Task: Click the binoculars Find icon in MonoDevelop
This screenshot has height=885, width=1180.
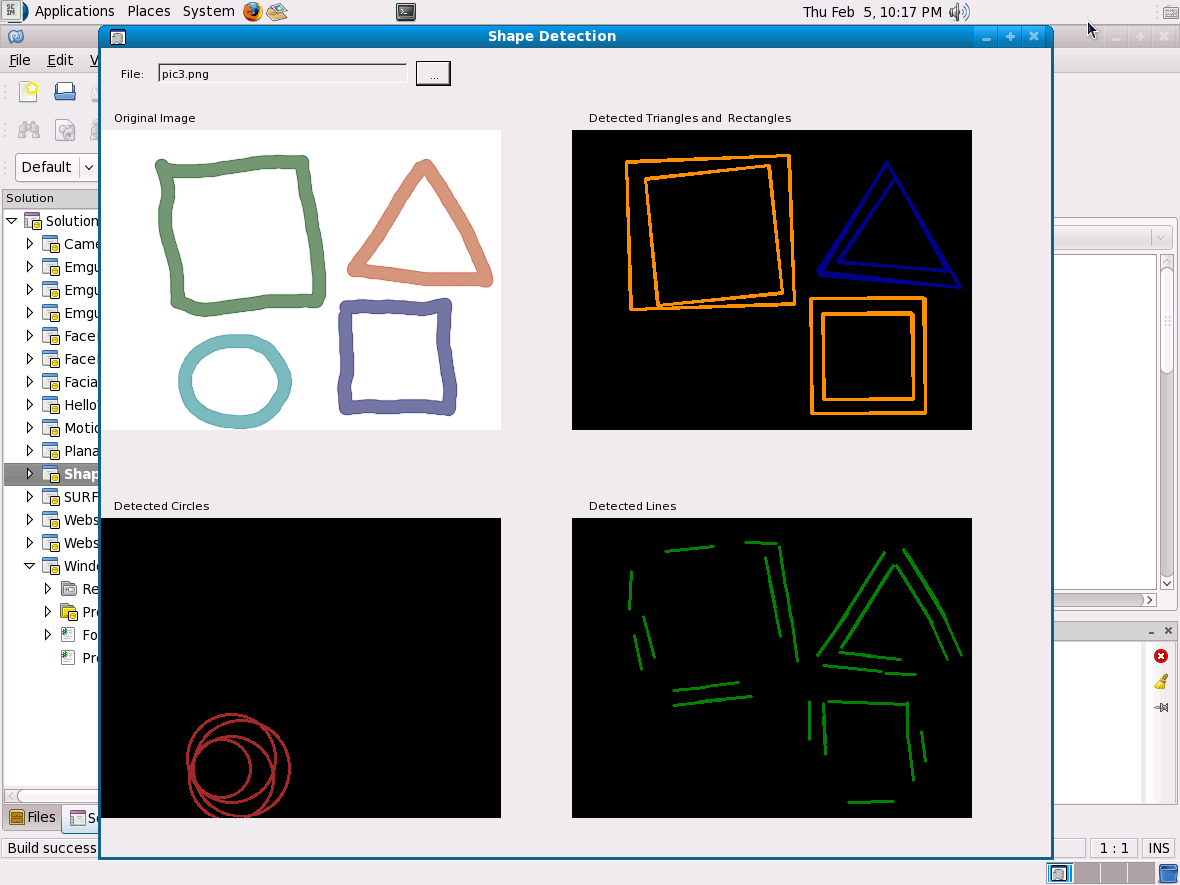Action: pos(29,129)
